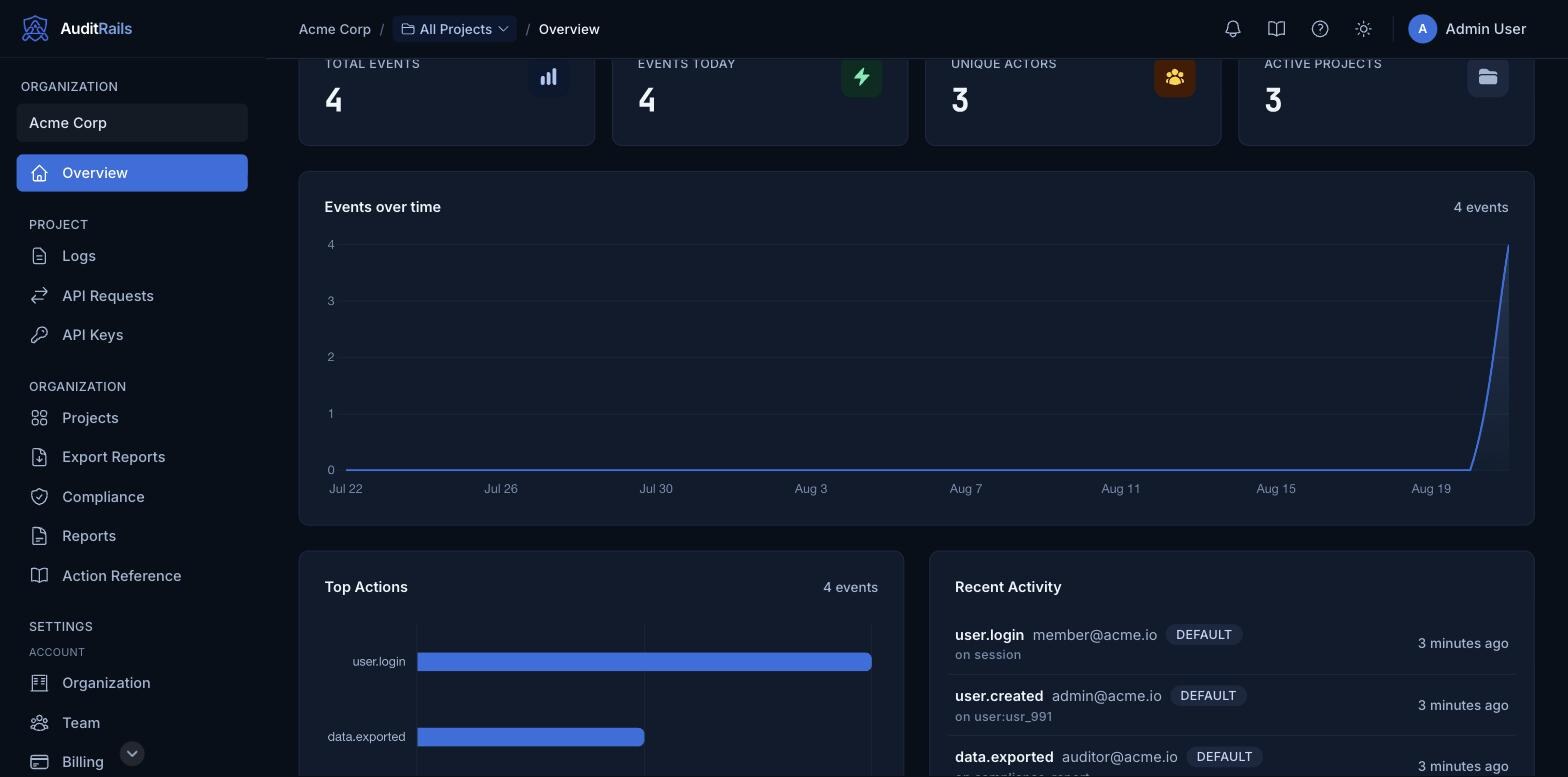Click the Top Actions heading
Image resolution: width=1568 pixels, height=777 pixels.
point(366,587)
